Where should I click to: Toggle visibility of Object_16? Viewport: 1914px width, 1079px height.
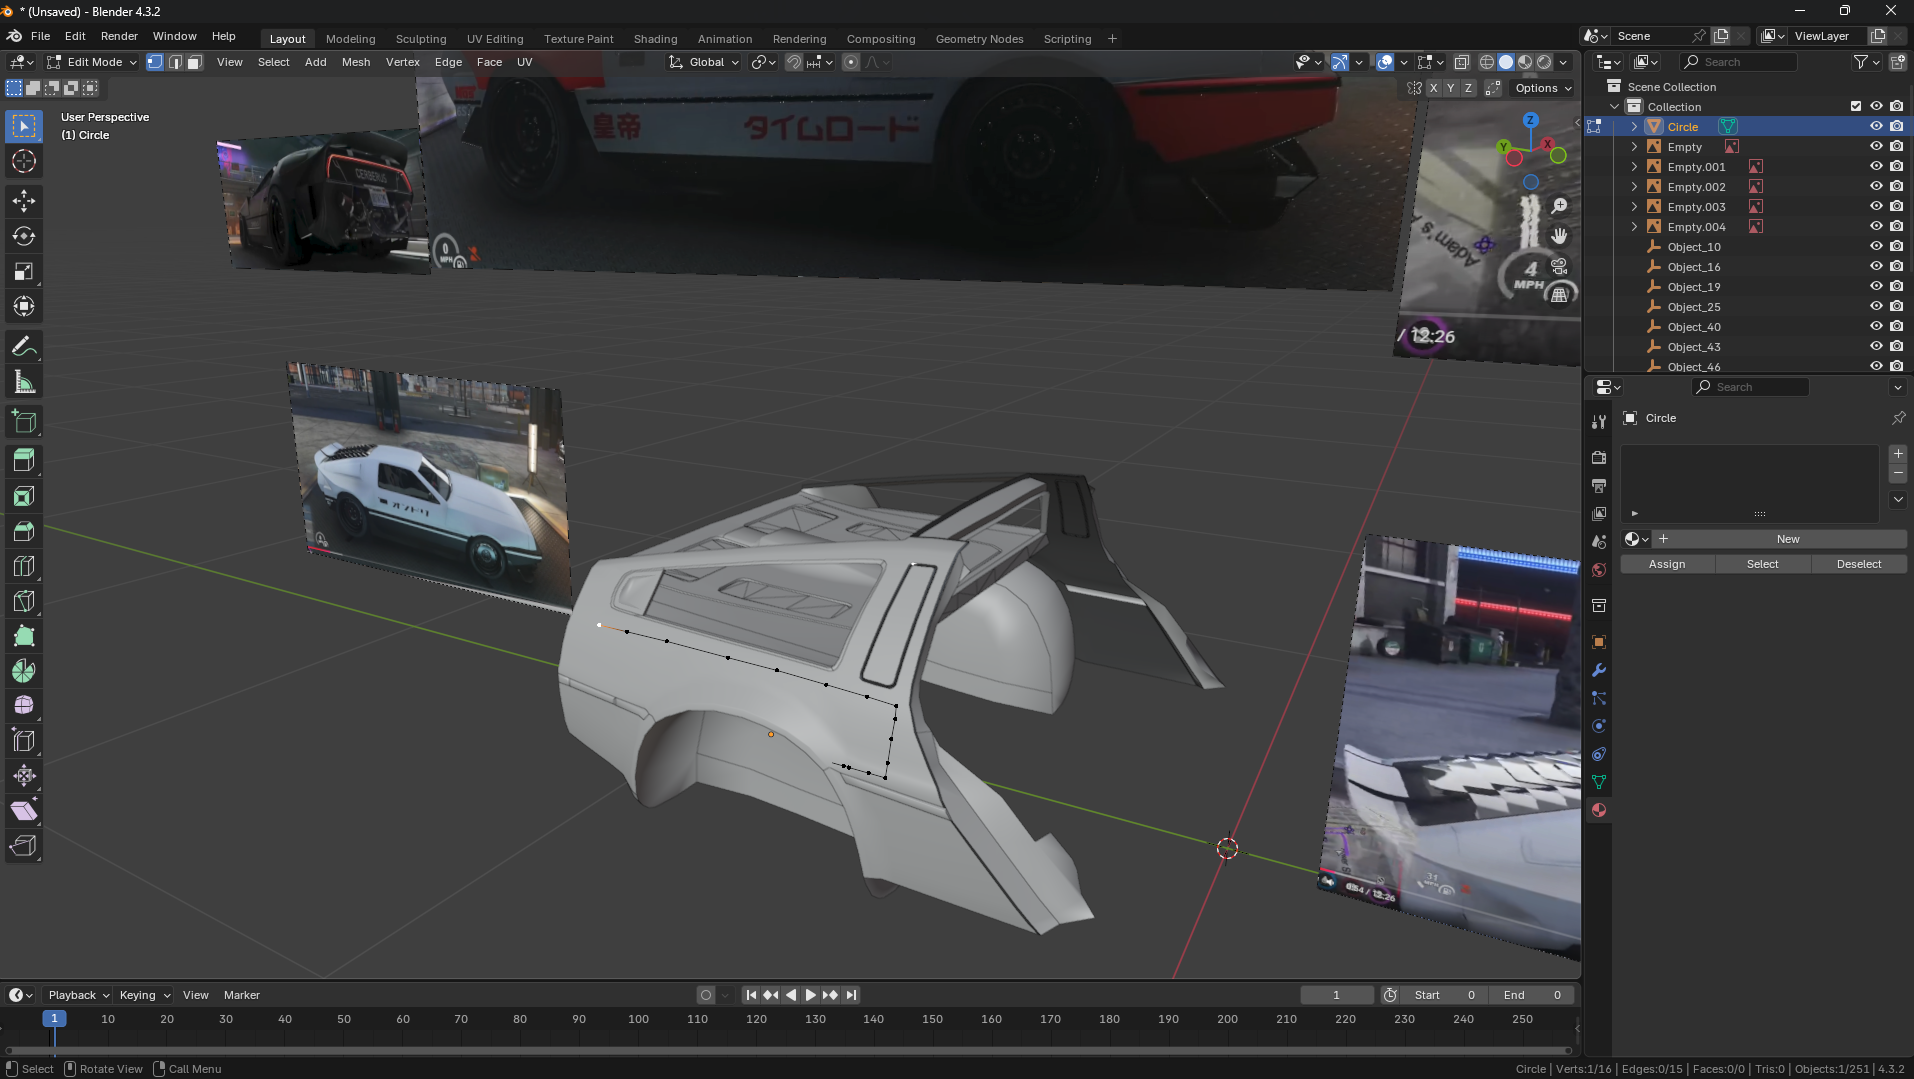(1876, 267)
